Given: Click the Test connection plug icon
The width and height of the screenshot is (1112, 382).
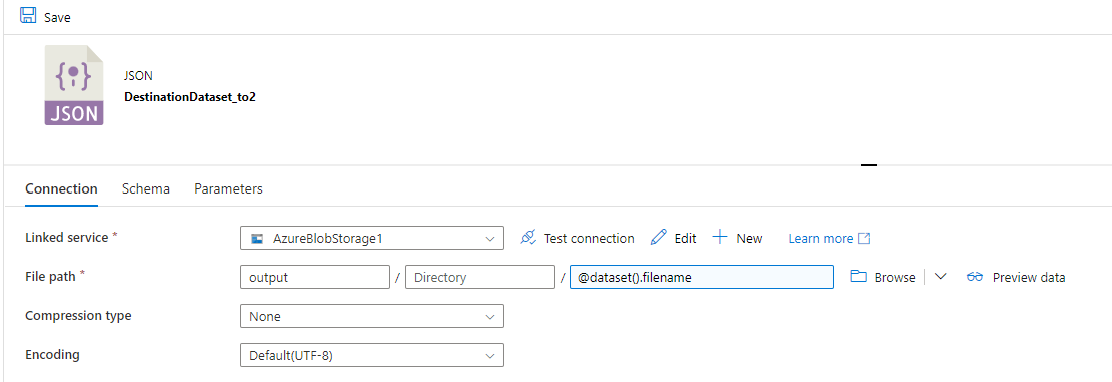Looking at the screenshot, I should [x=528, y=238].
